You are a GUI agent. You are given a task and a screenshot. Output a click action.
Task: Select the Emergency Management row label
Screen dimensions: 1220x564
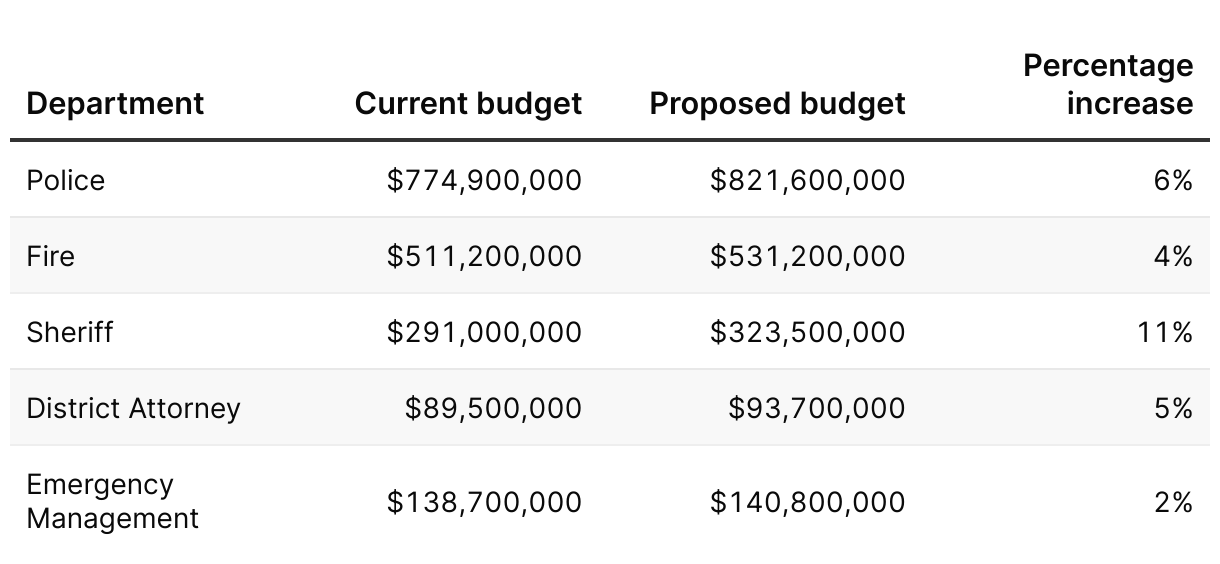pyautogui.click(x=112, y=502)
